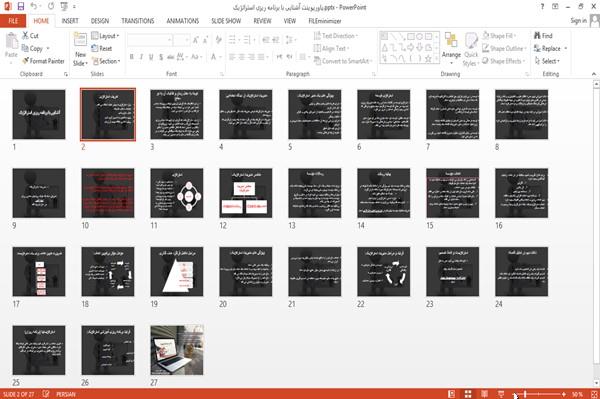Click Increase Font Size icon
The image size is (600, 399).
click(x=196, y=39)
